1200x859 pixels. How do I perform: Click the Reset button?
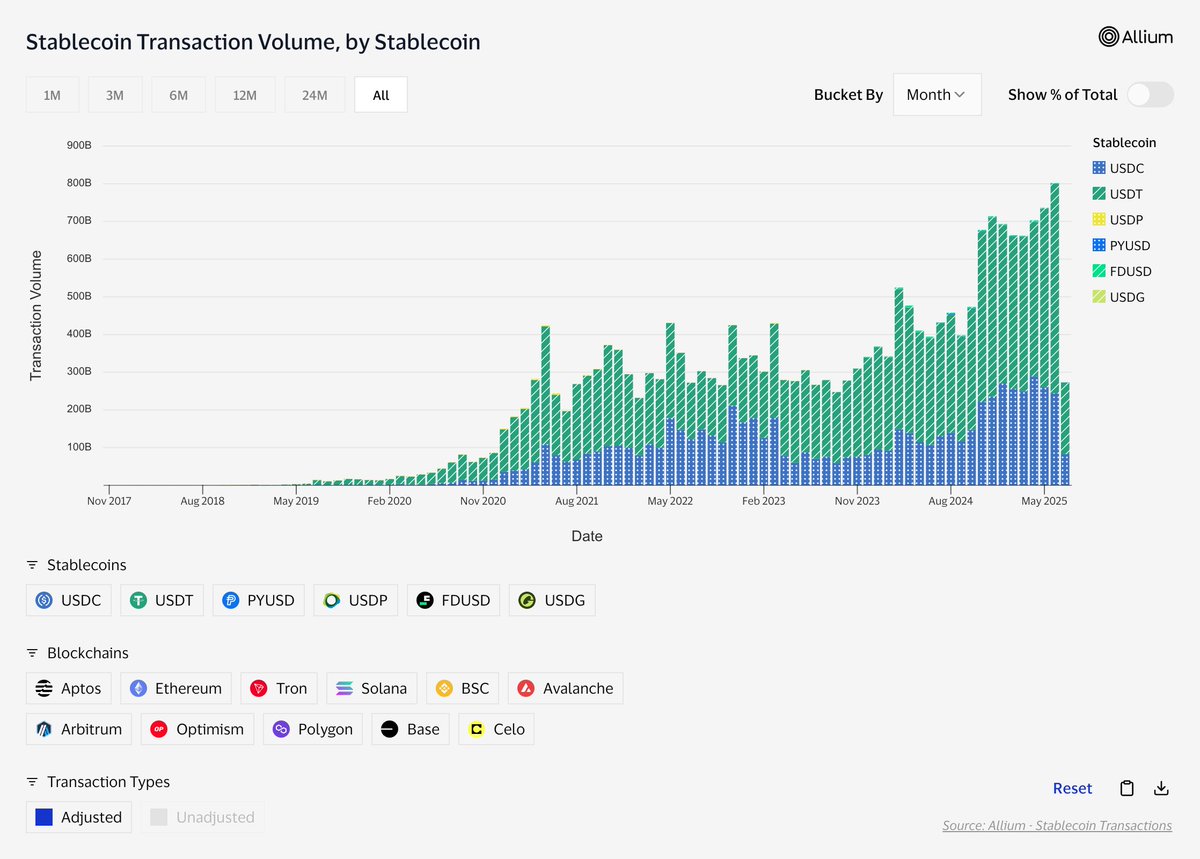1072,788
